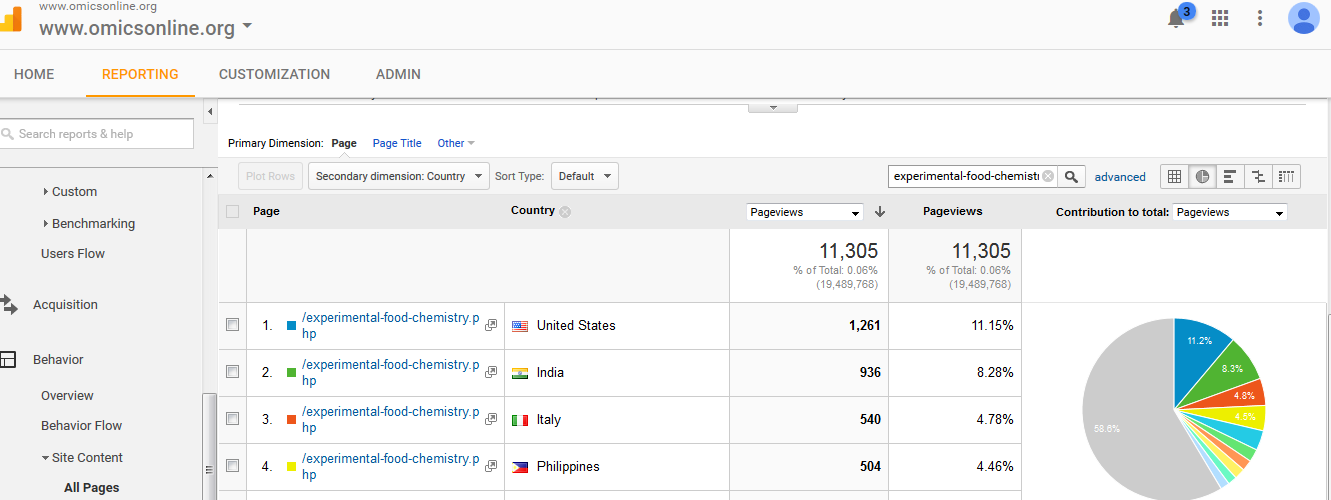Open the Google apps grid

tap(1220, 18)
